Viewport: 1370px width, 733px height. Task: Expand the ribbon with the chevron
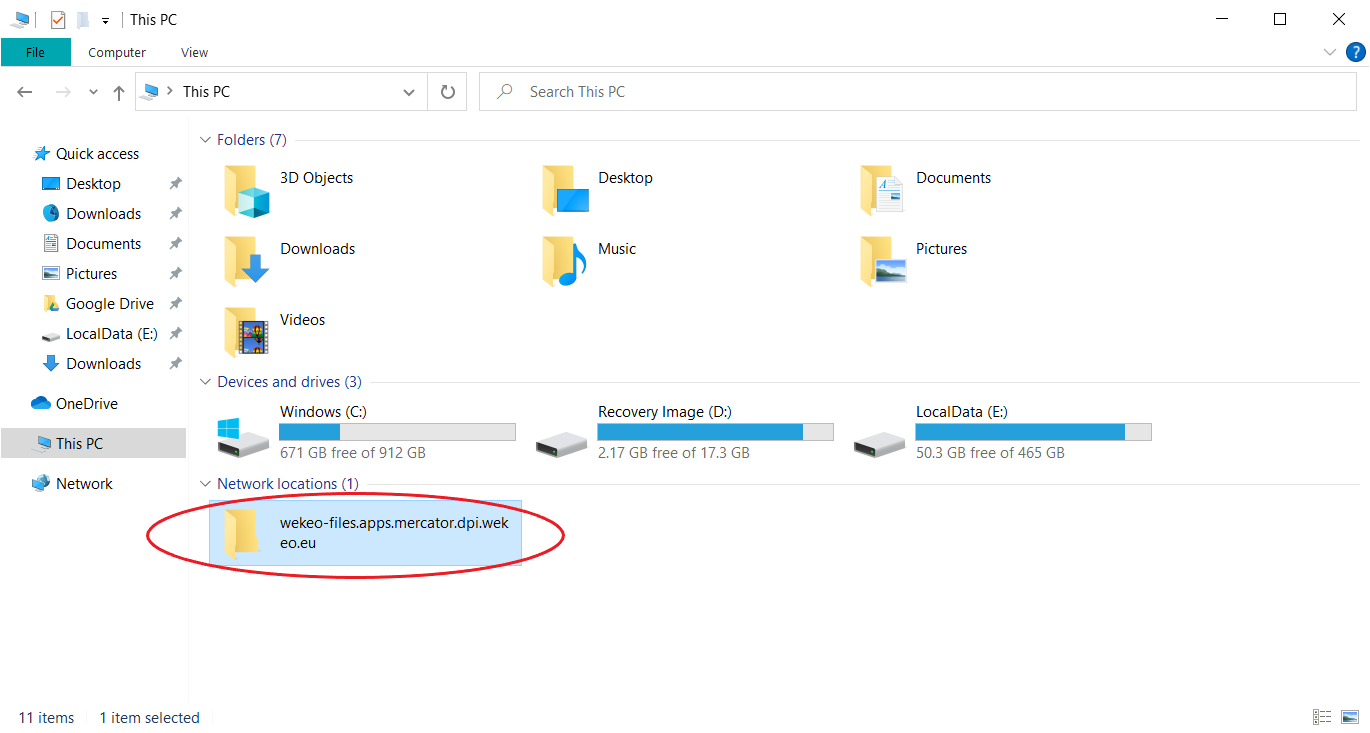[x=1330, y=52]
